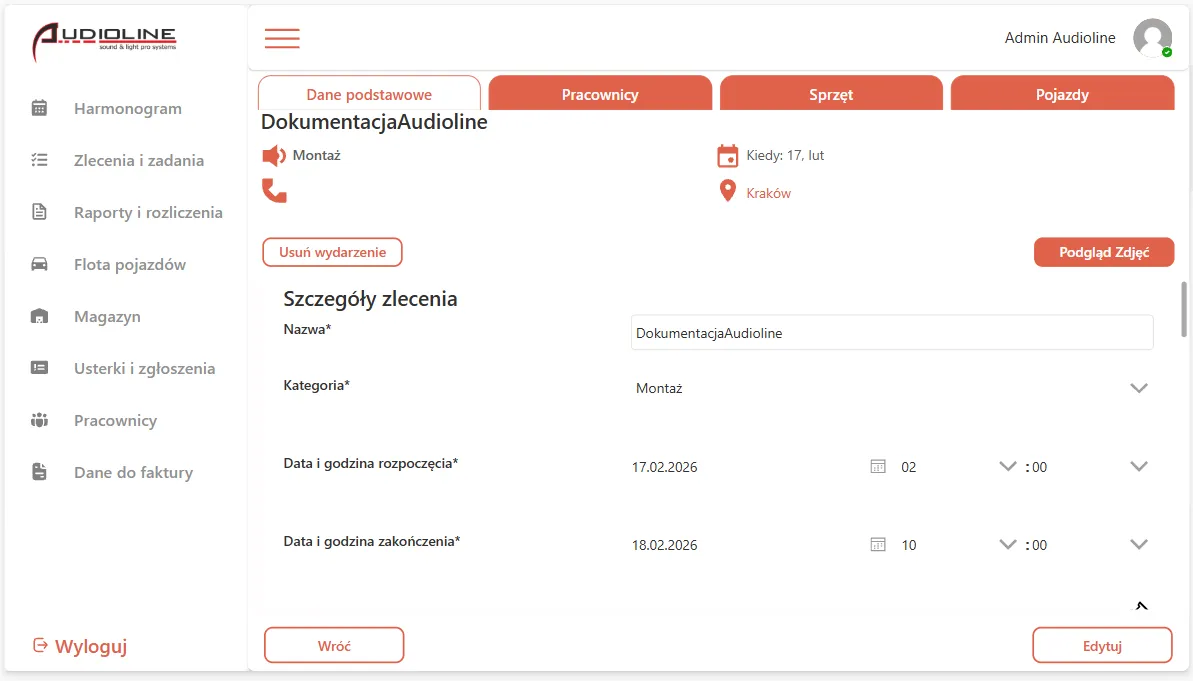Click the Harmonogram calendar icon
The height and width of the screenshot is (681, 1193).
point(40,108)
